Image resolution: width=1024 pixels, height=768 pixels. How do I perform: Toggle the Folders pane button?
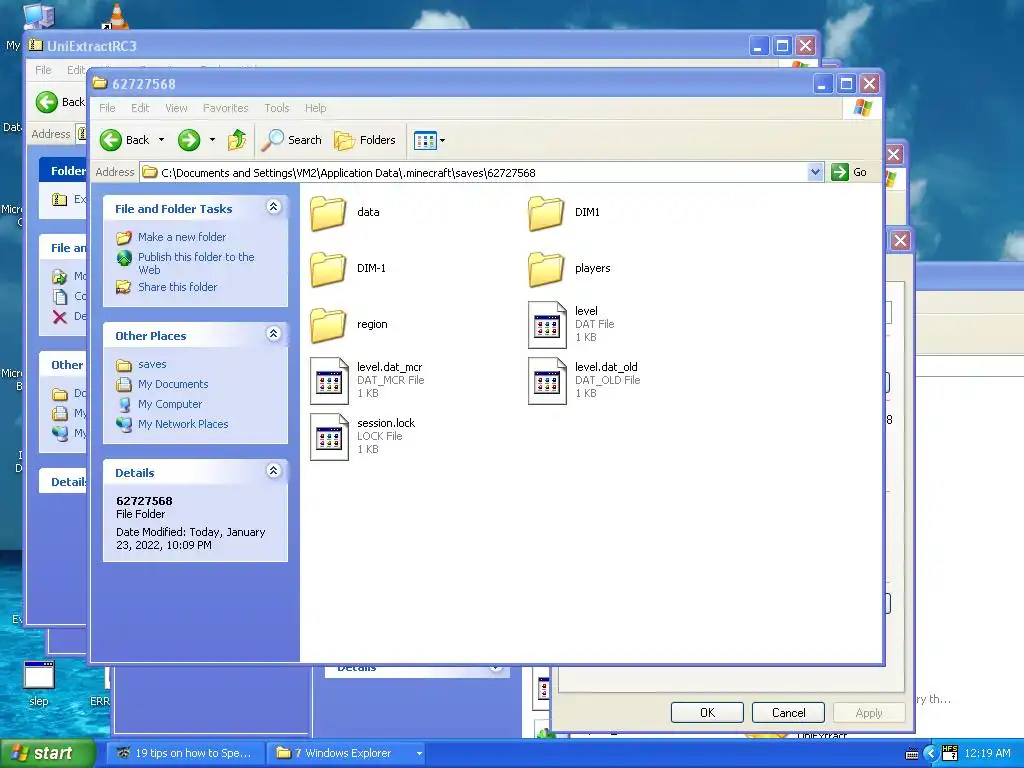pos(364,140)
